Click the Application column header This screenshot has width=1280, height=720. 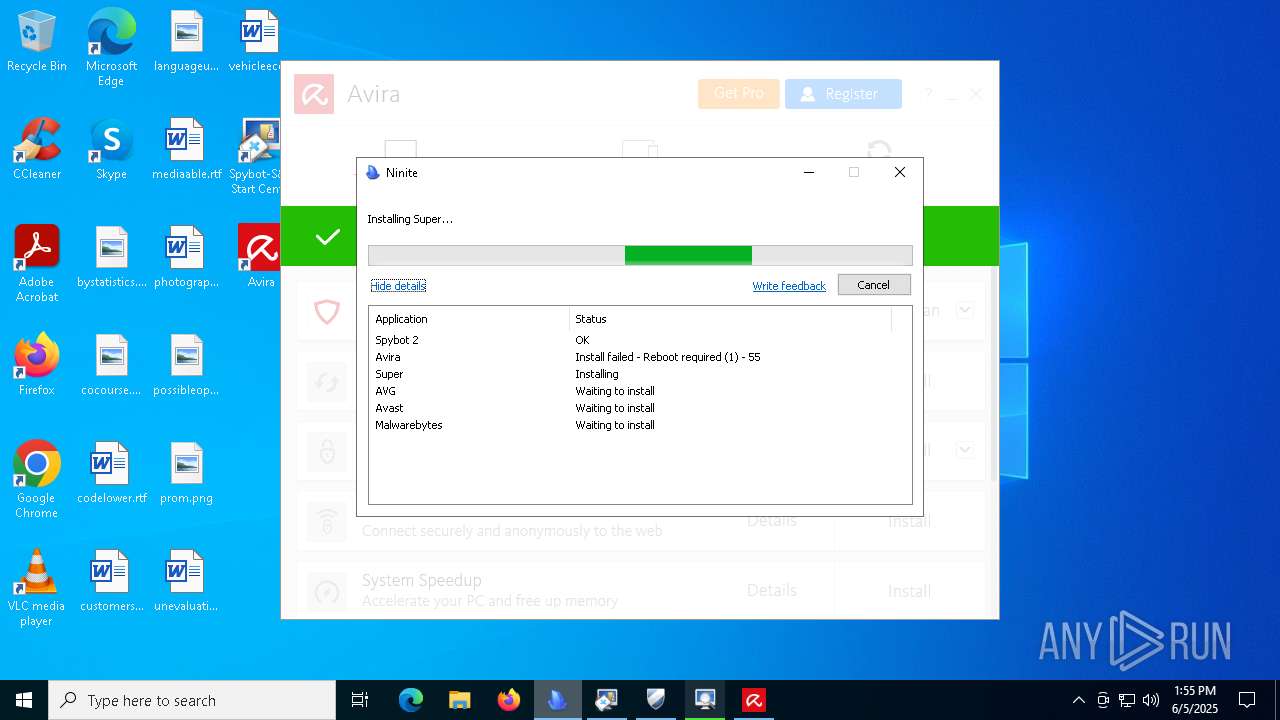click(x=469, y=319)
